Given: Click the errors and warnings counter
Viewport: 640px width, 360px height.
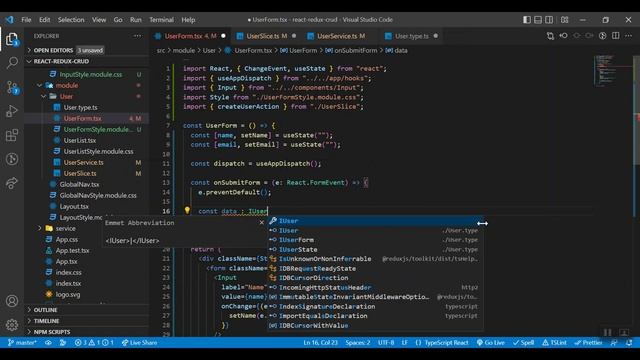Looking at the screenshot, I should point(94,342).
